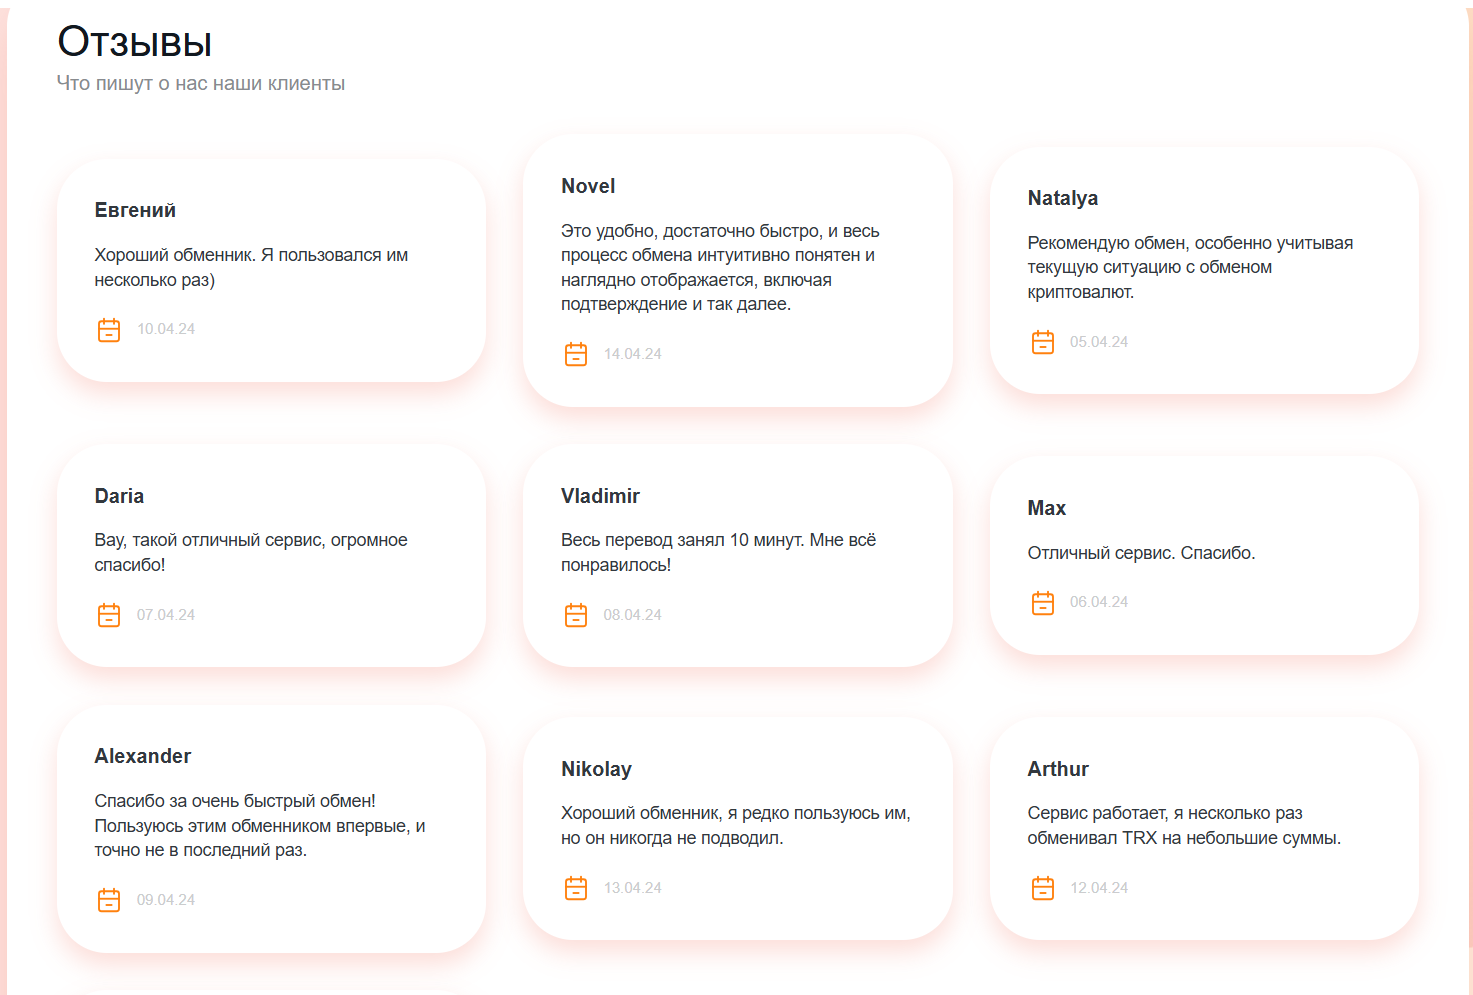Click calendar icon in Nikolay's review
1473x995 pixels.
point(576,888)
